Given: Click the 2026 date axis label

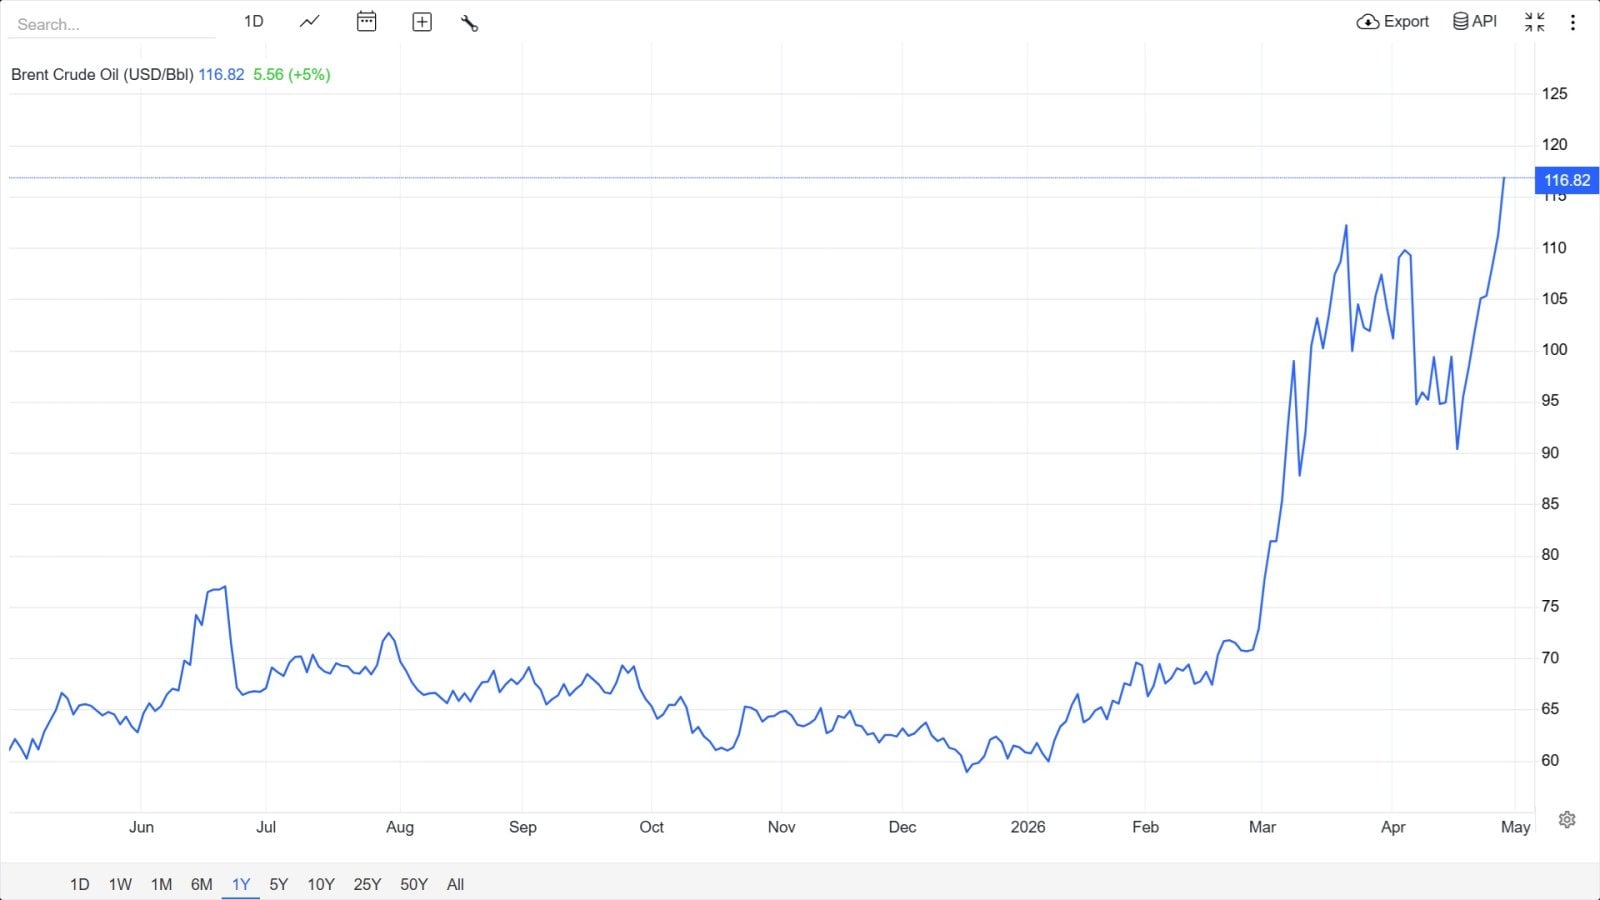Looking at the screenshot, I should click(x=1028, y=827).
